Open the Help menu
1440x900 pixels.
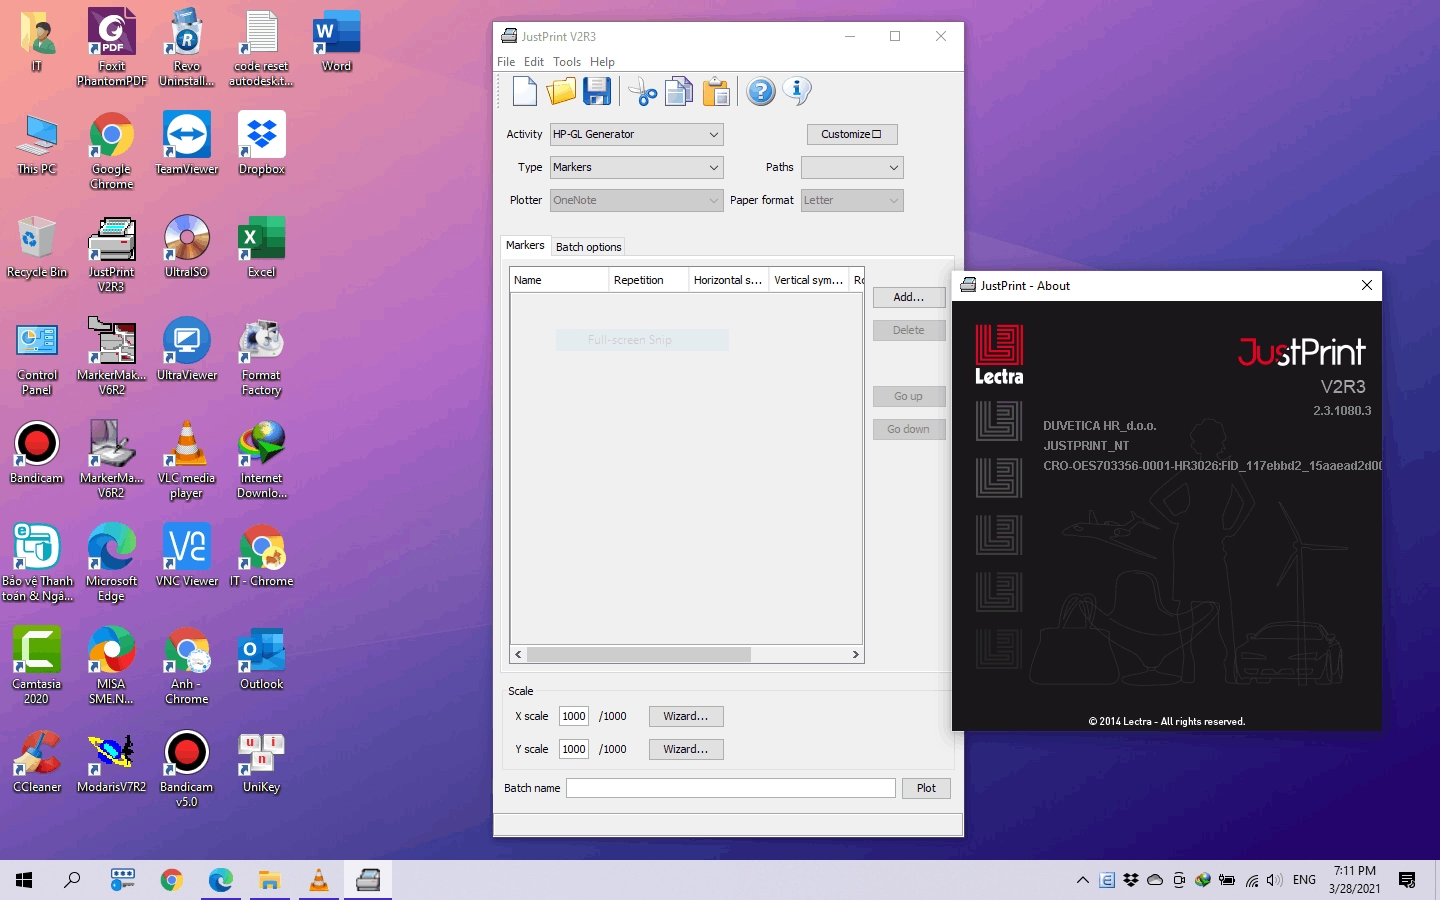pyautogui.click(x=602, y=62)
